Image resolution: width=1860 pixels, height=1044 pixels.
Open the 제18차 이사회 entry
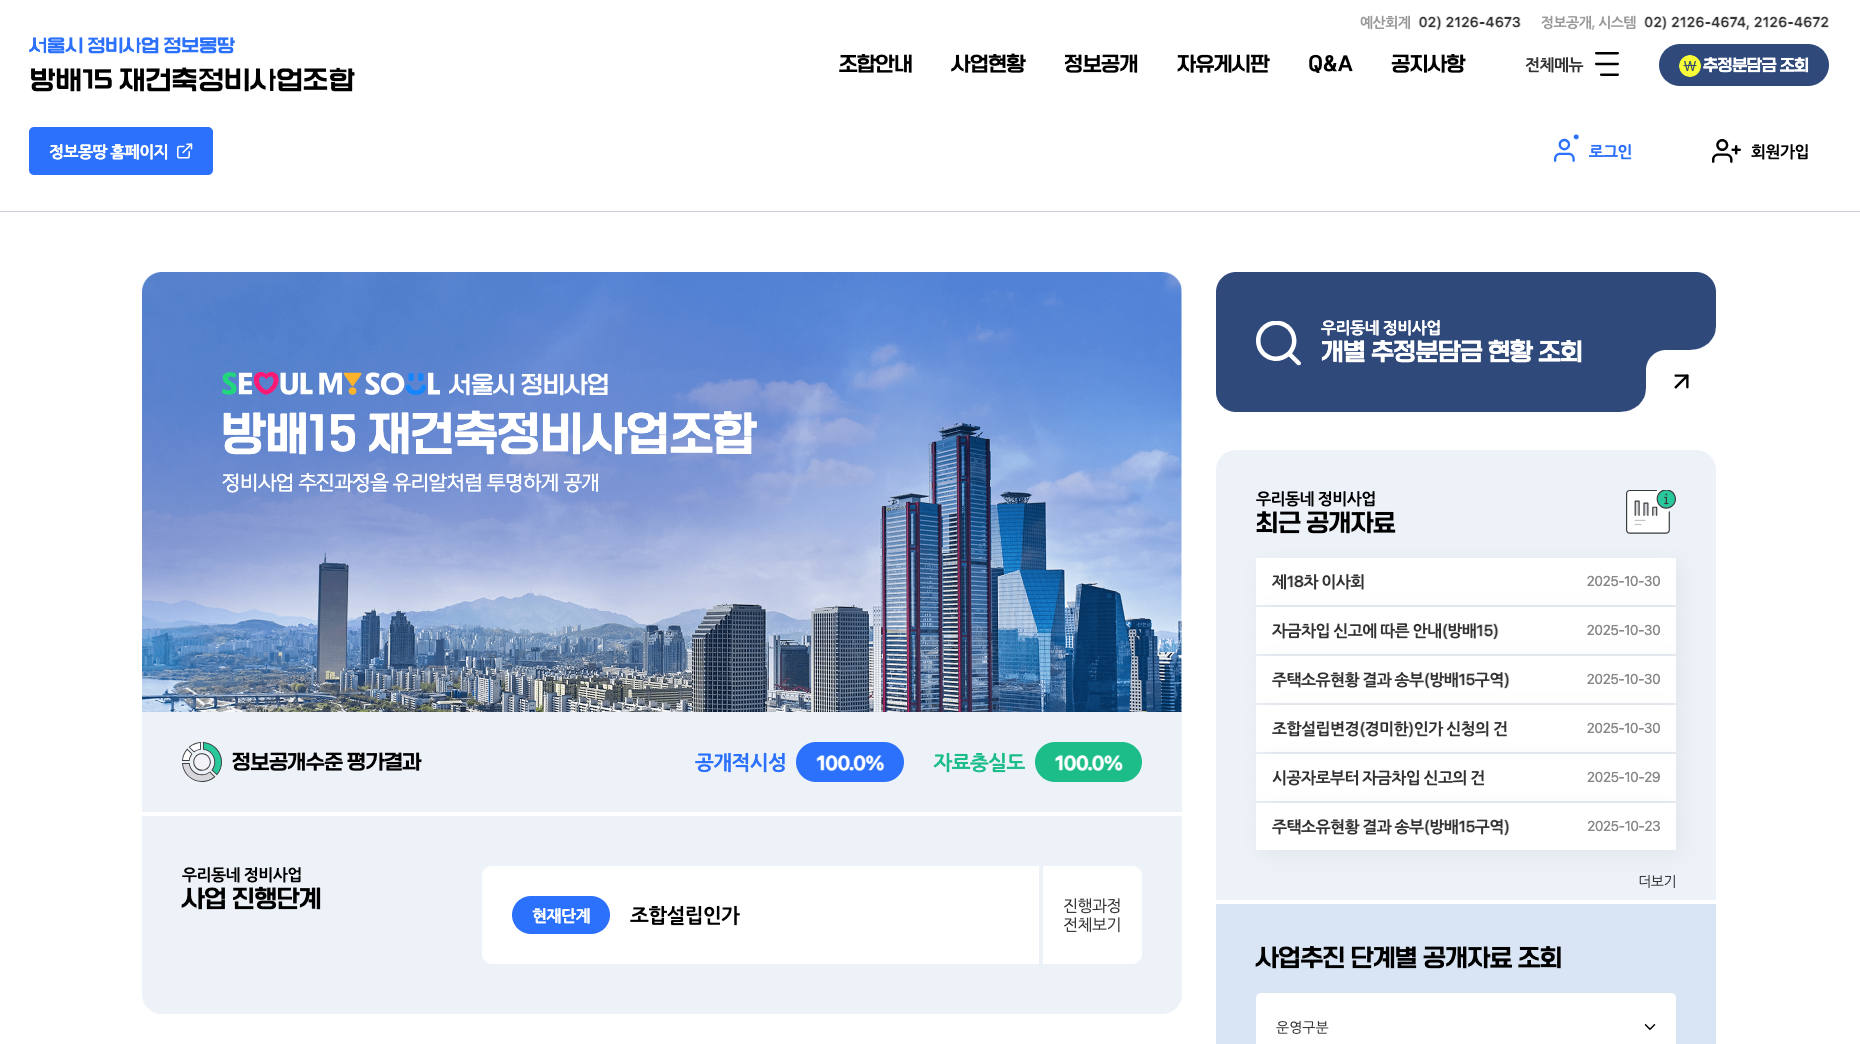click(1466, 581)
